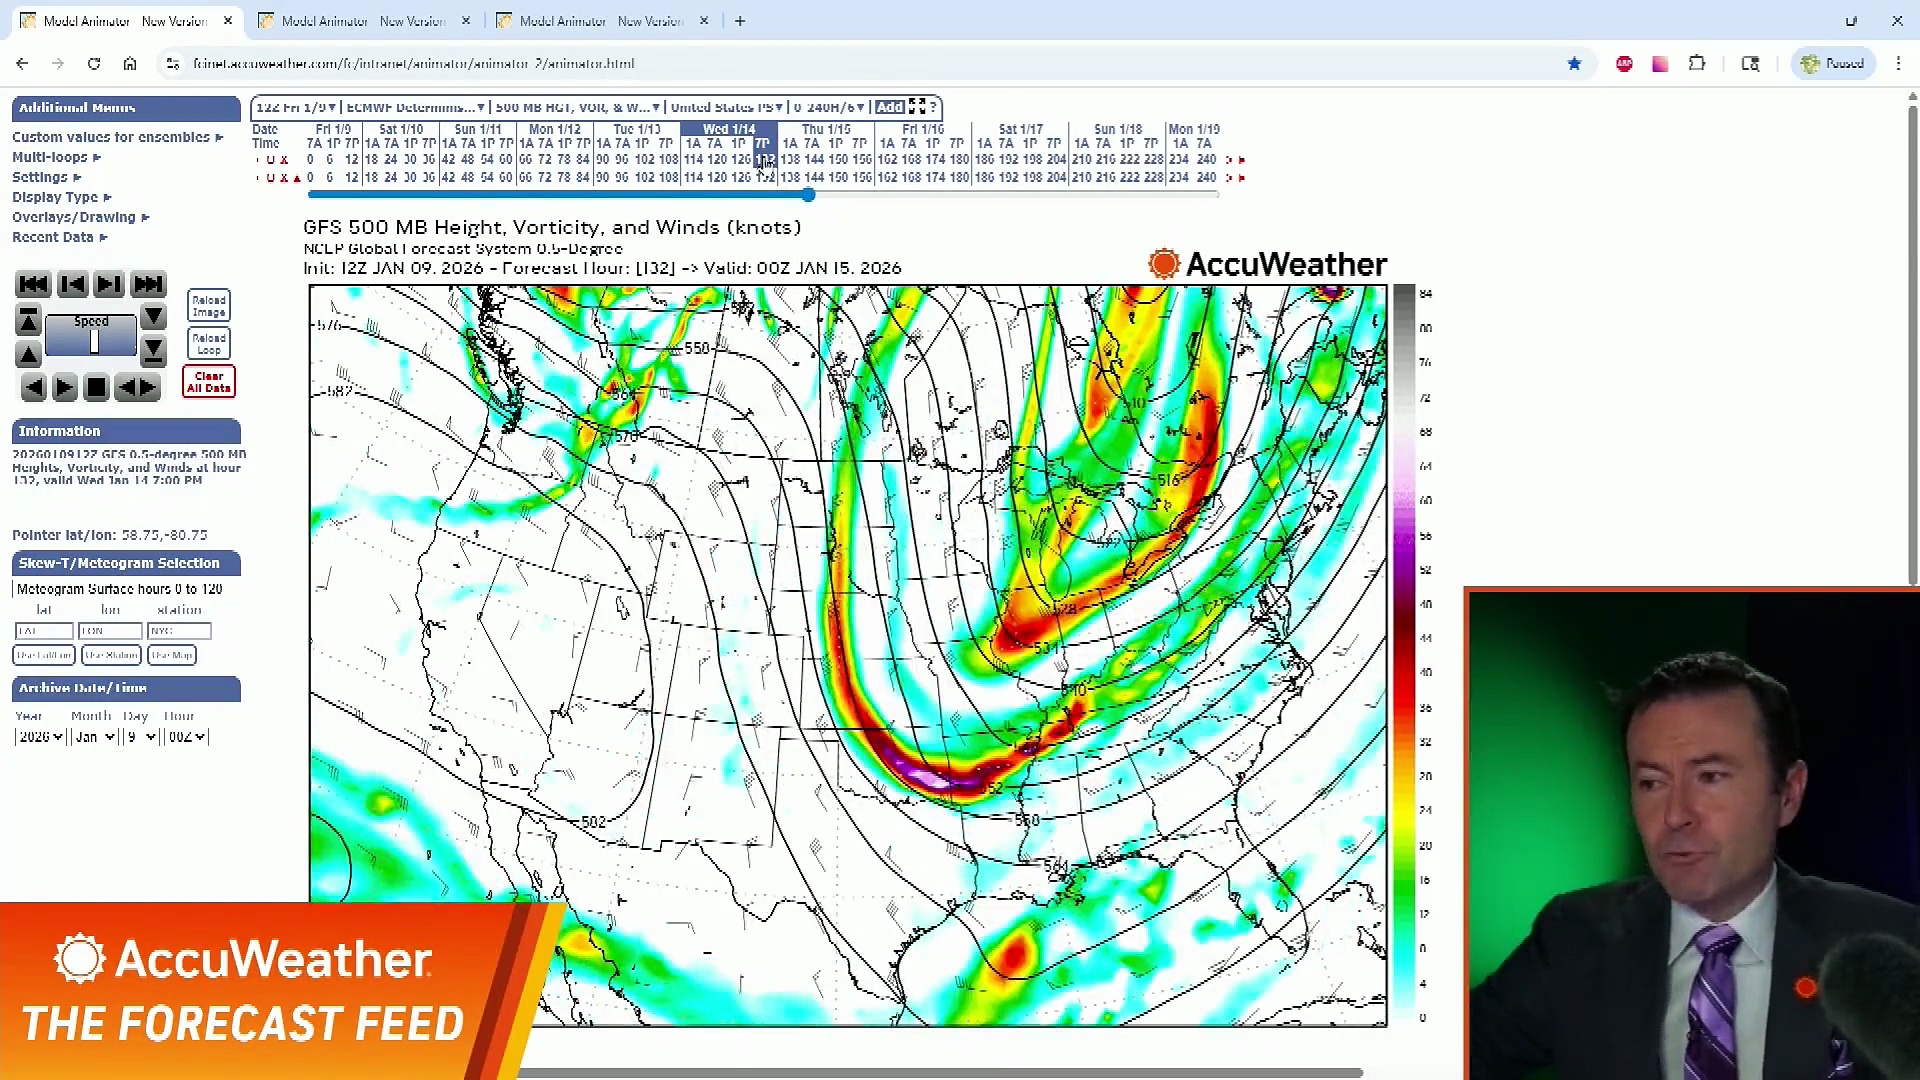Screen dimensions: 1920x1080
Task: Skip to the first animation frame
Action: [33, 284]
